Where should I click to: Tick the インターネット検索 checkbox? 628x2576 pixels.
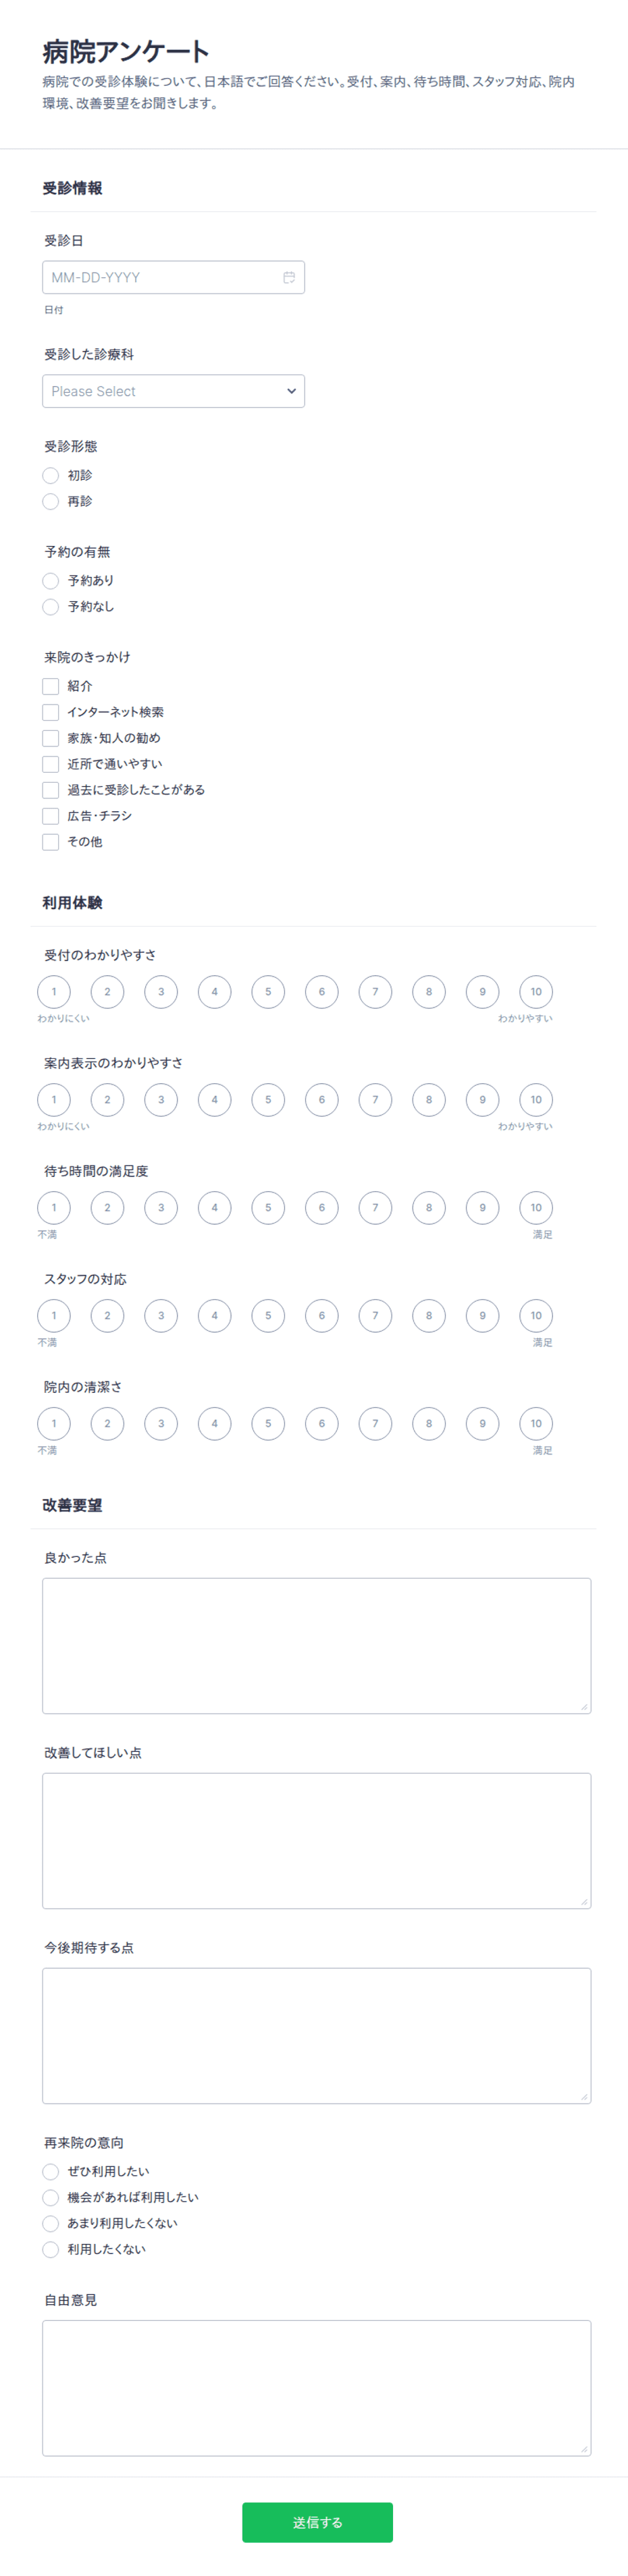pos(51,712)
